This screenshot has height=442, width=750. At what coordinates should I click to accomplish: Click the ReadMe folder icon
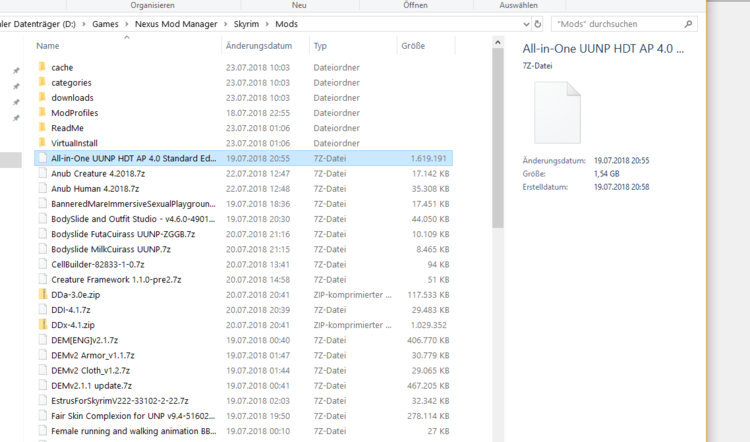[x=42, y=128]
